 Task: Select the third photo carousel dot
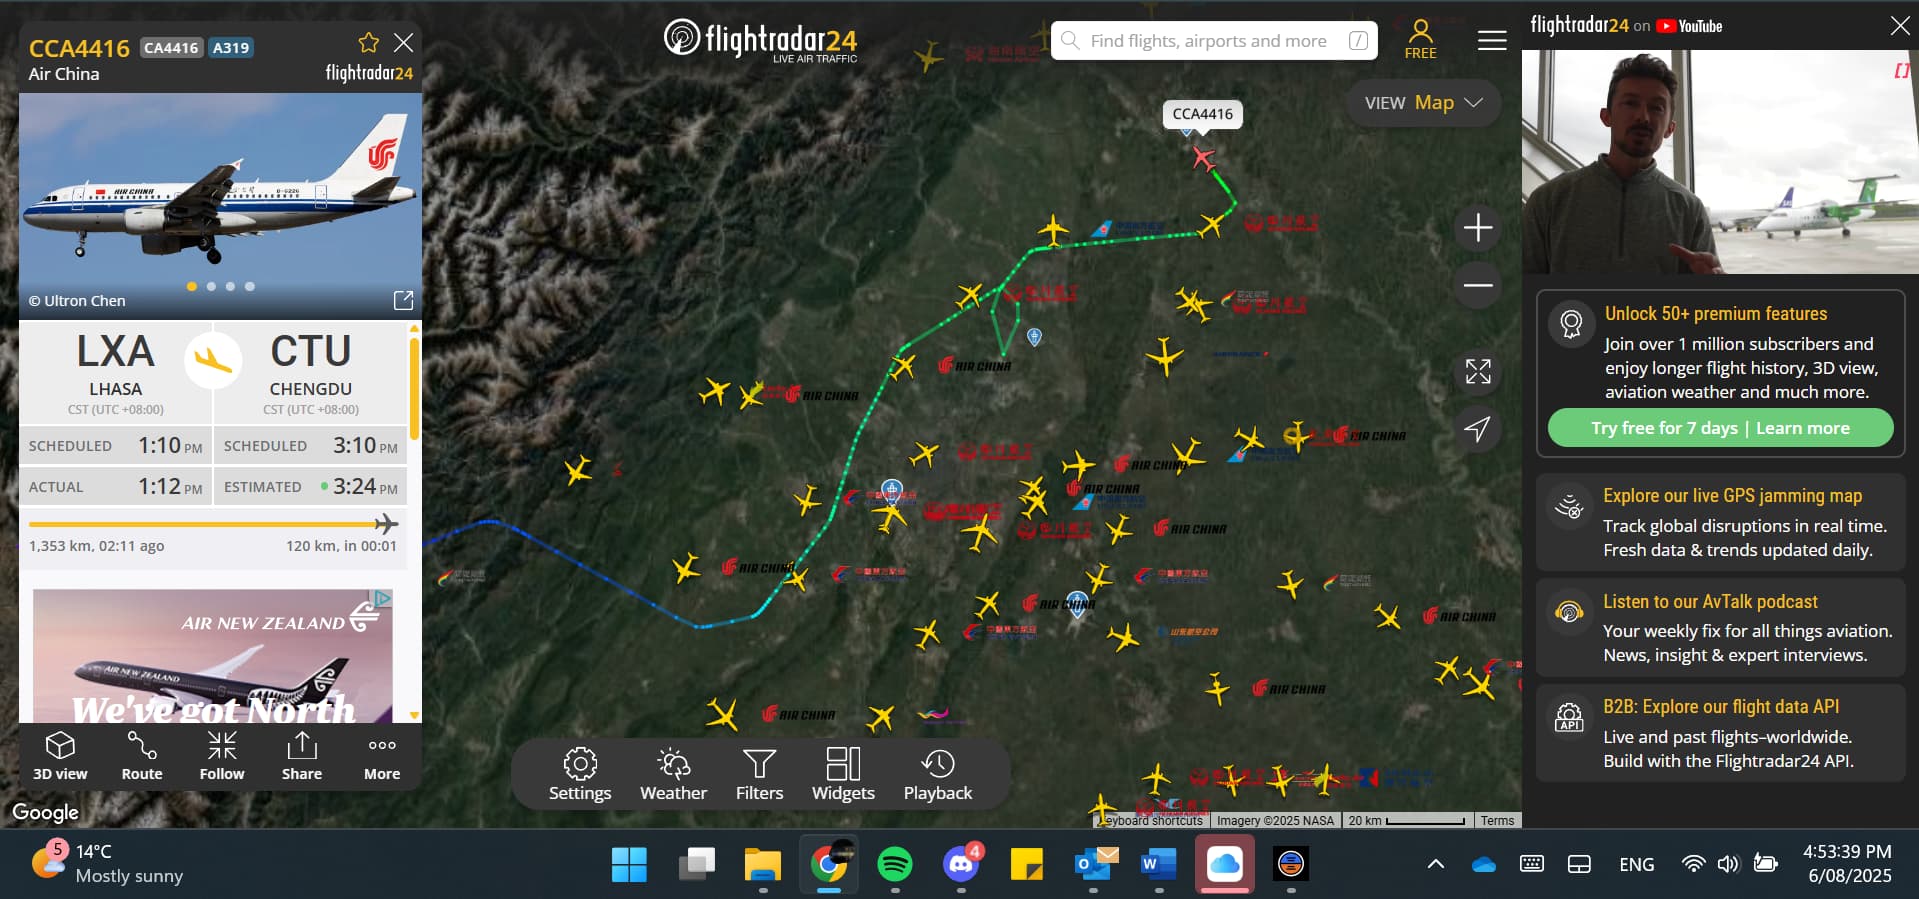[x=230, y=286]
